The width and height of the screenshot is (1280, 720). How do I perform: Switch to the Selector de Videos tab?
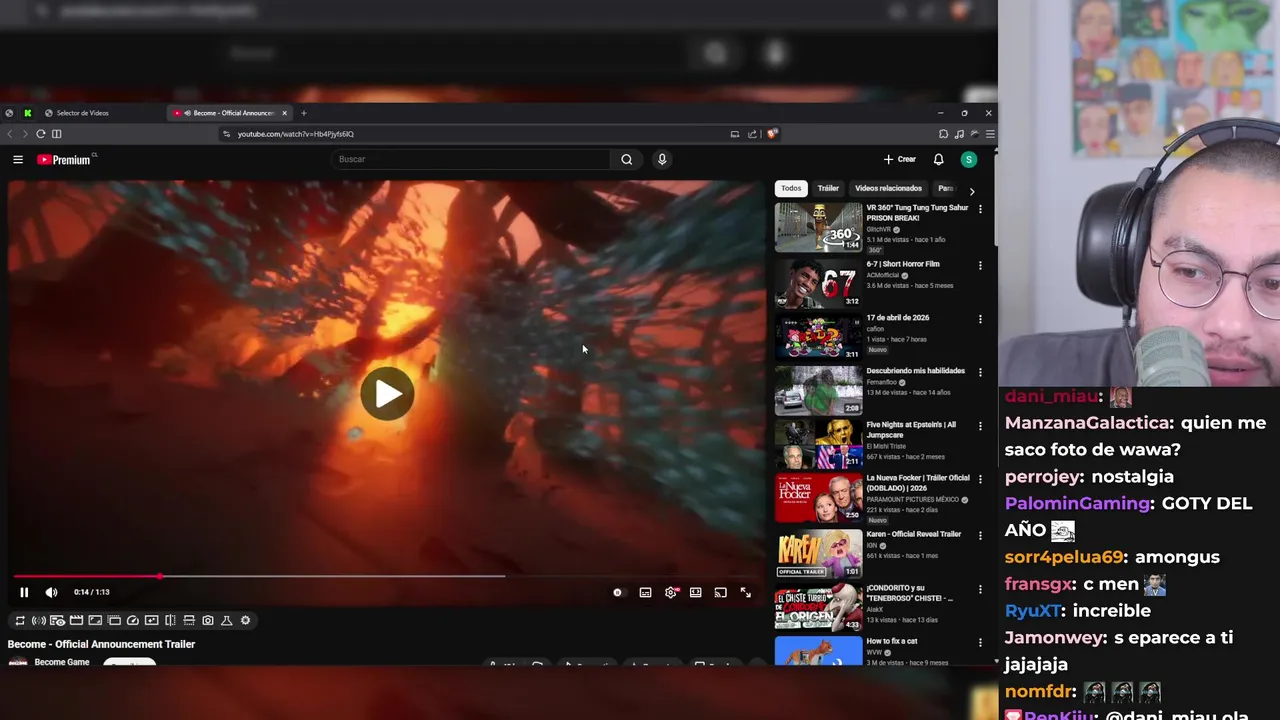click(82, 113)
